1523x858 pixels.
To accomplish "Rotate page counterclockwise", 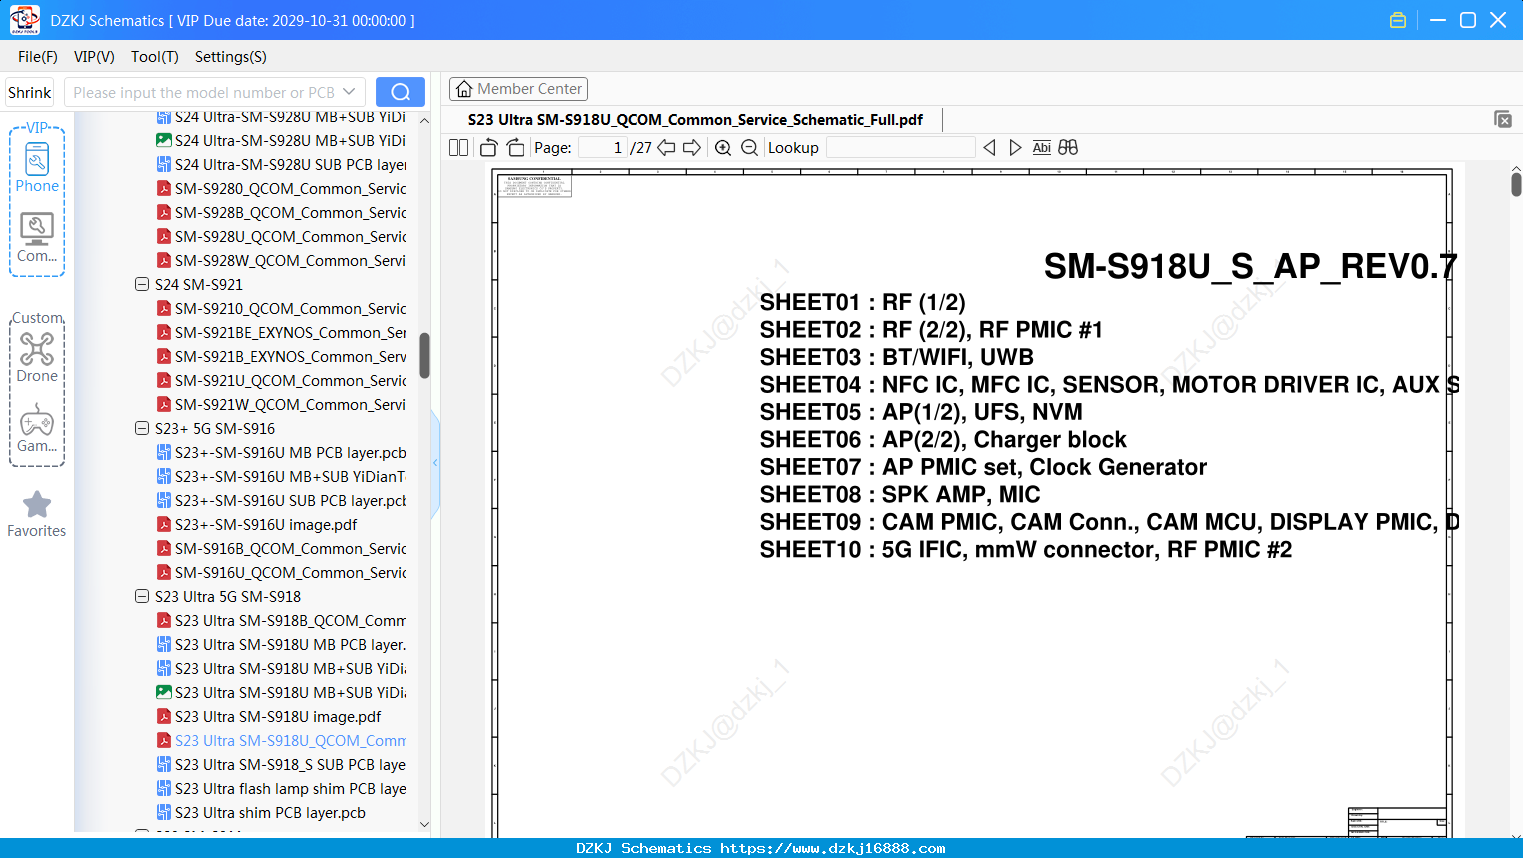I will click(489, 148).
